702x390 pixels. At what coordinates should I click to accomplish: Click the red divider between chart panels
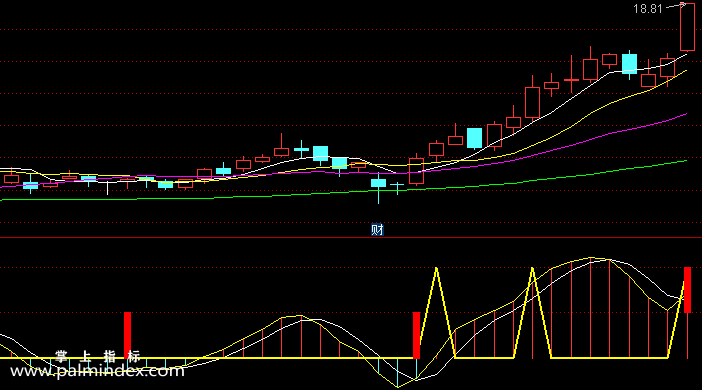coord(351,237)
